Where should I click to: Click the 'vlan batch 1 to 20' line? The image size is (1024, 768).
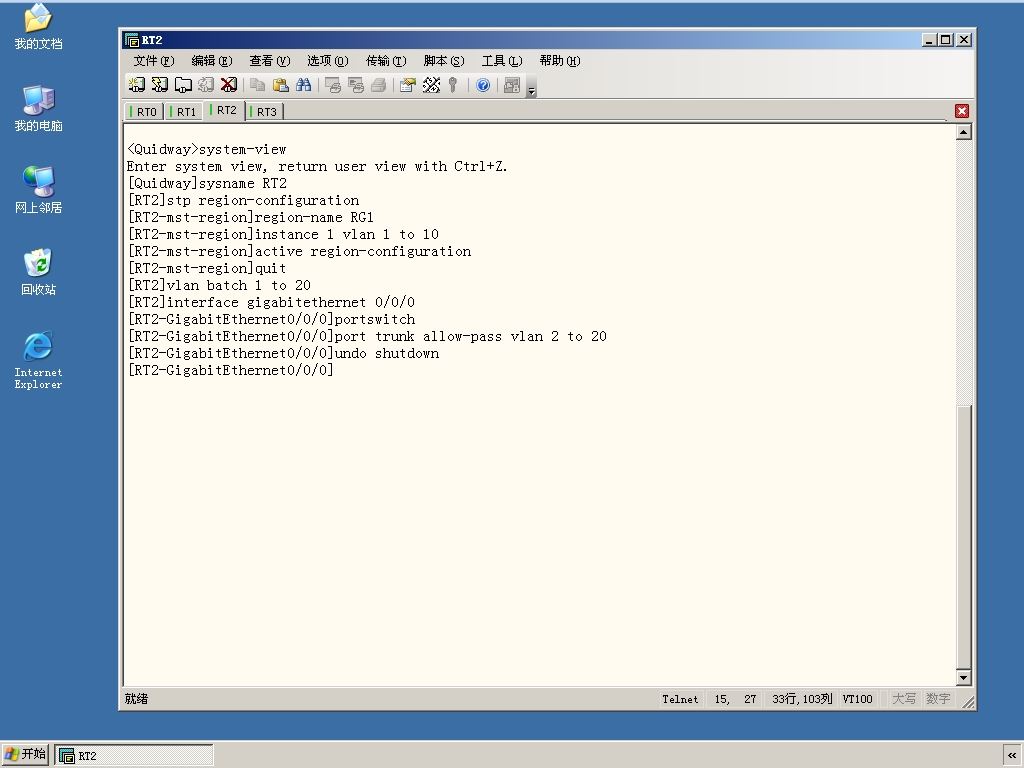219,285
